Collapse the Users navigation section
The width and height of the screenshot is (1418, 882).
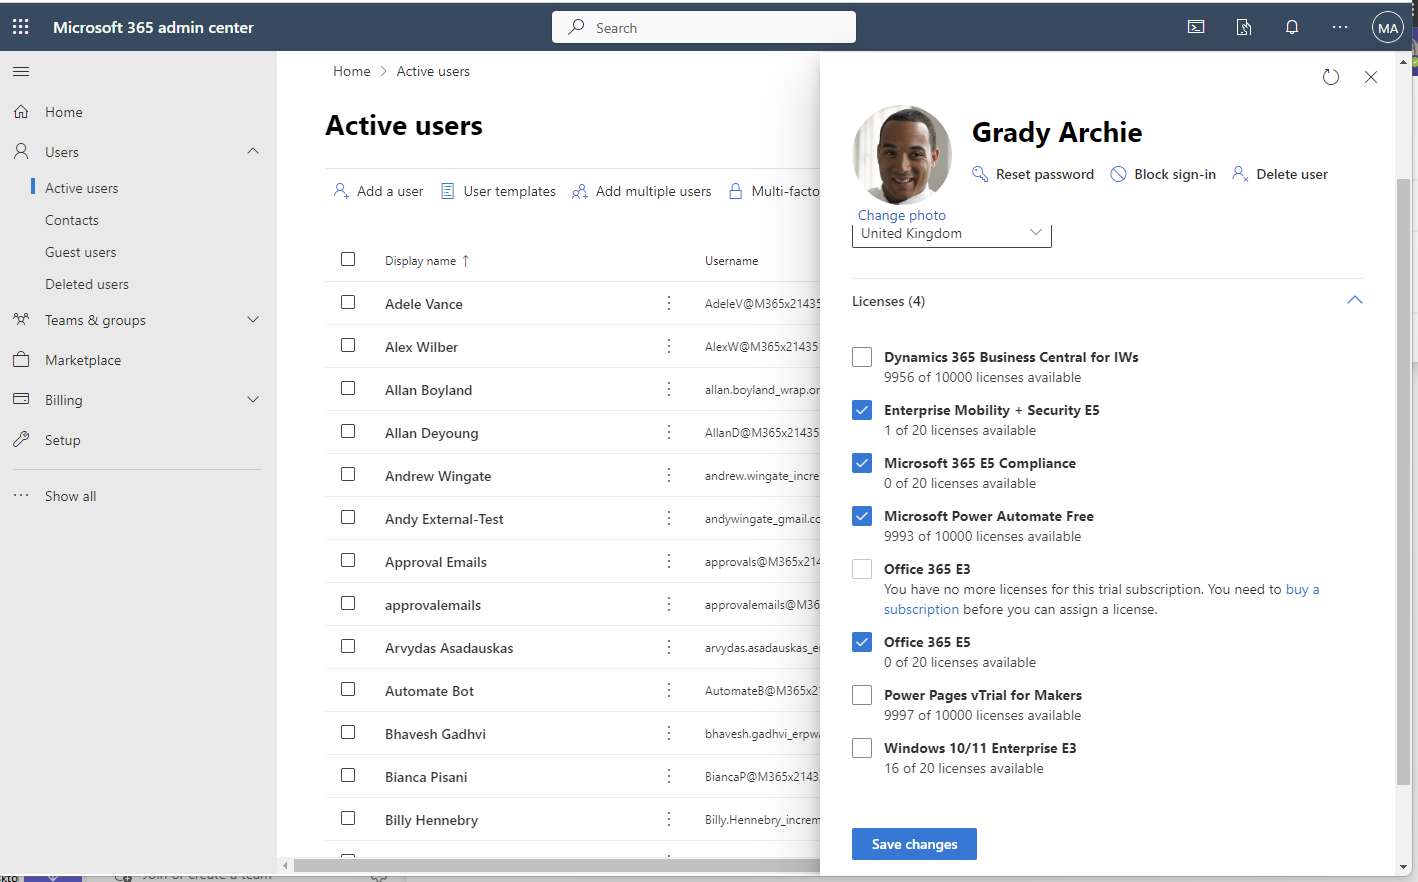[x=253, y=151]
